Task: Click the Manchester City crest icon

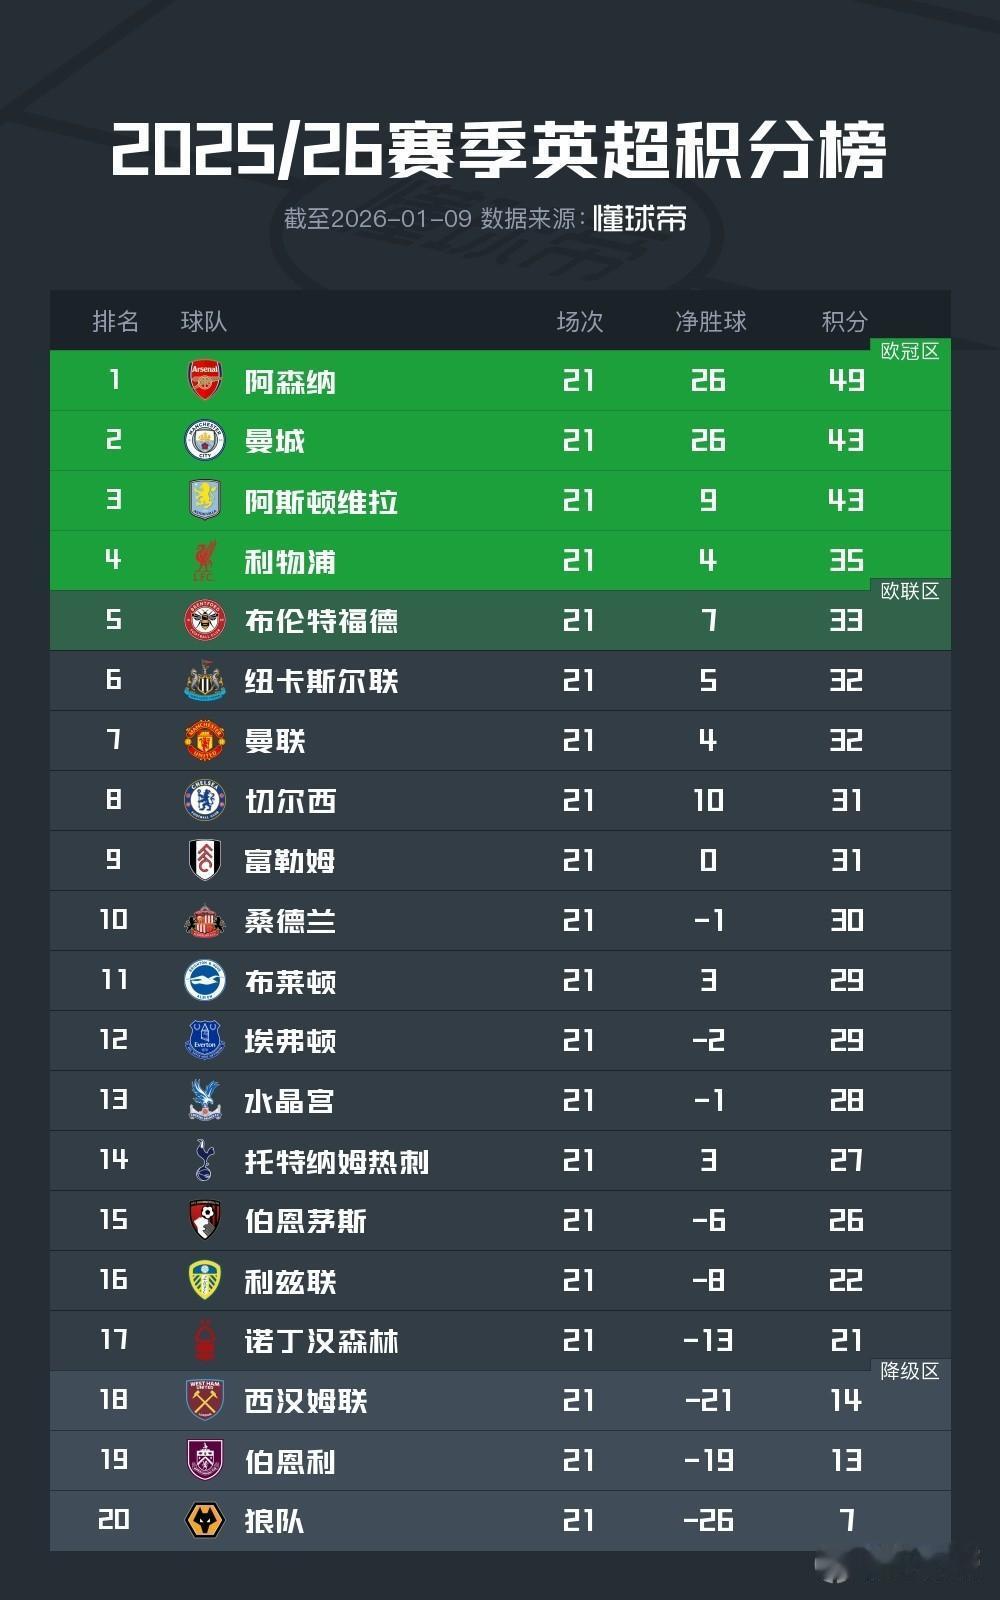Action: 205,440
